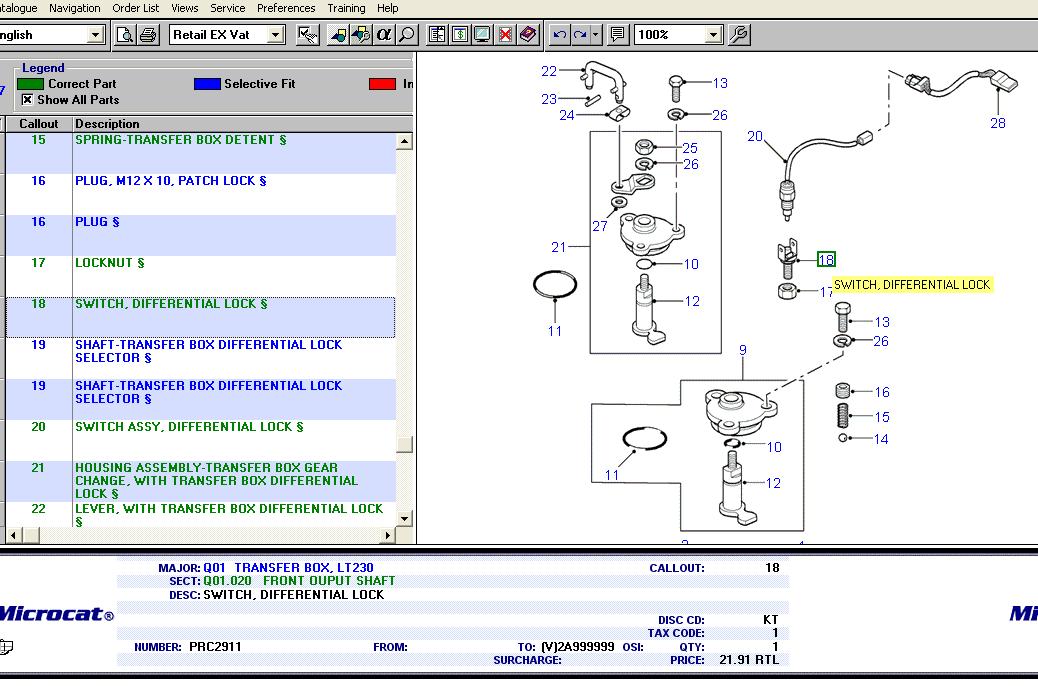Click the notes speech bubble icon
Viewport: 1038px width, 688px height.
[x=618, y=35]
